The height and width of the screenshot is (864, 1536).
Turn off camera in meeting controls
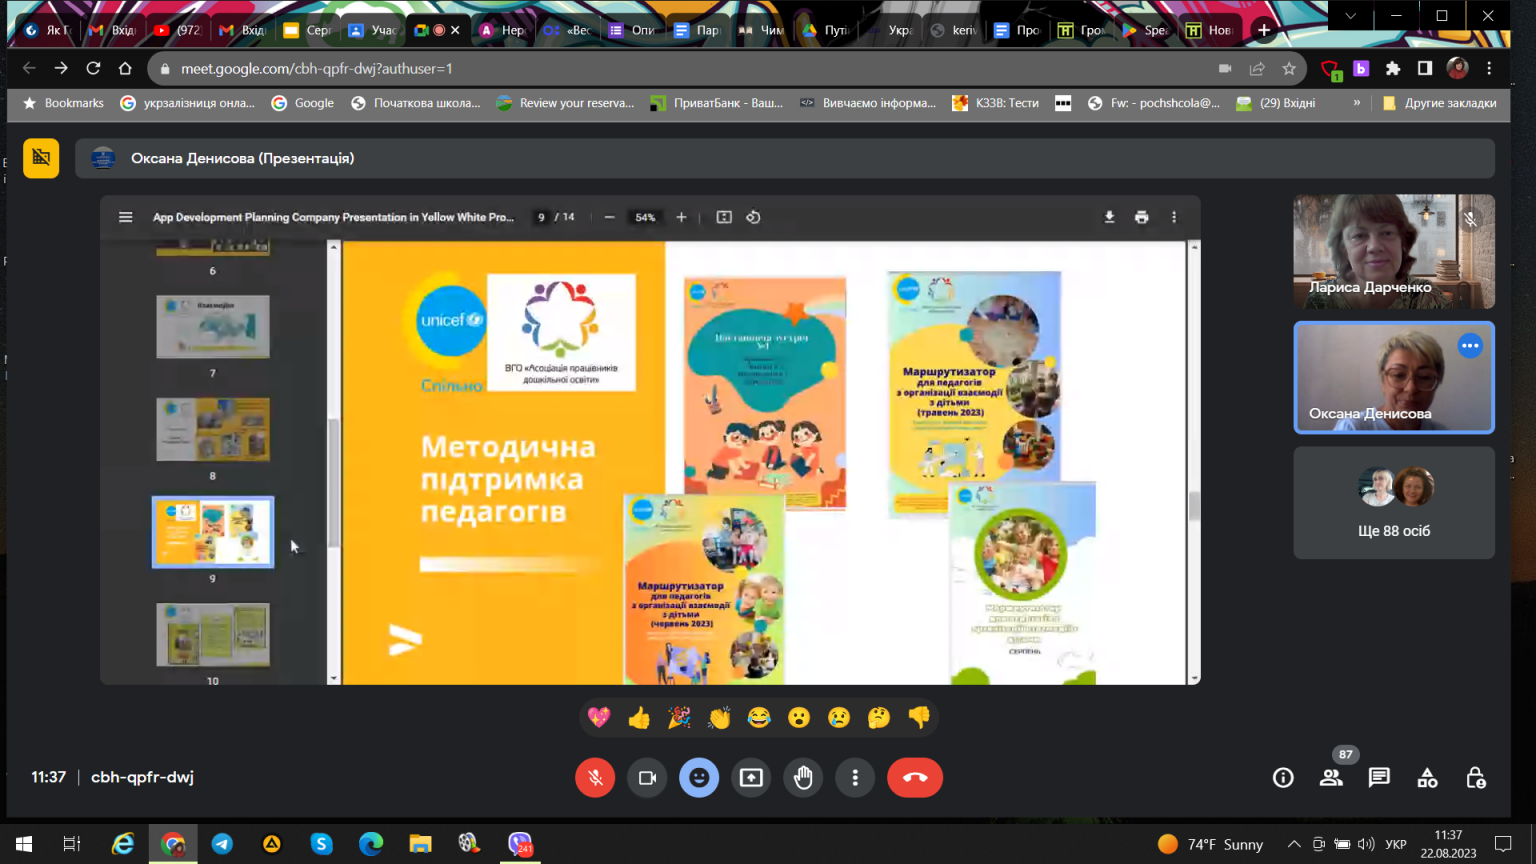(x=647, y=778)
